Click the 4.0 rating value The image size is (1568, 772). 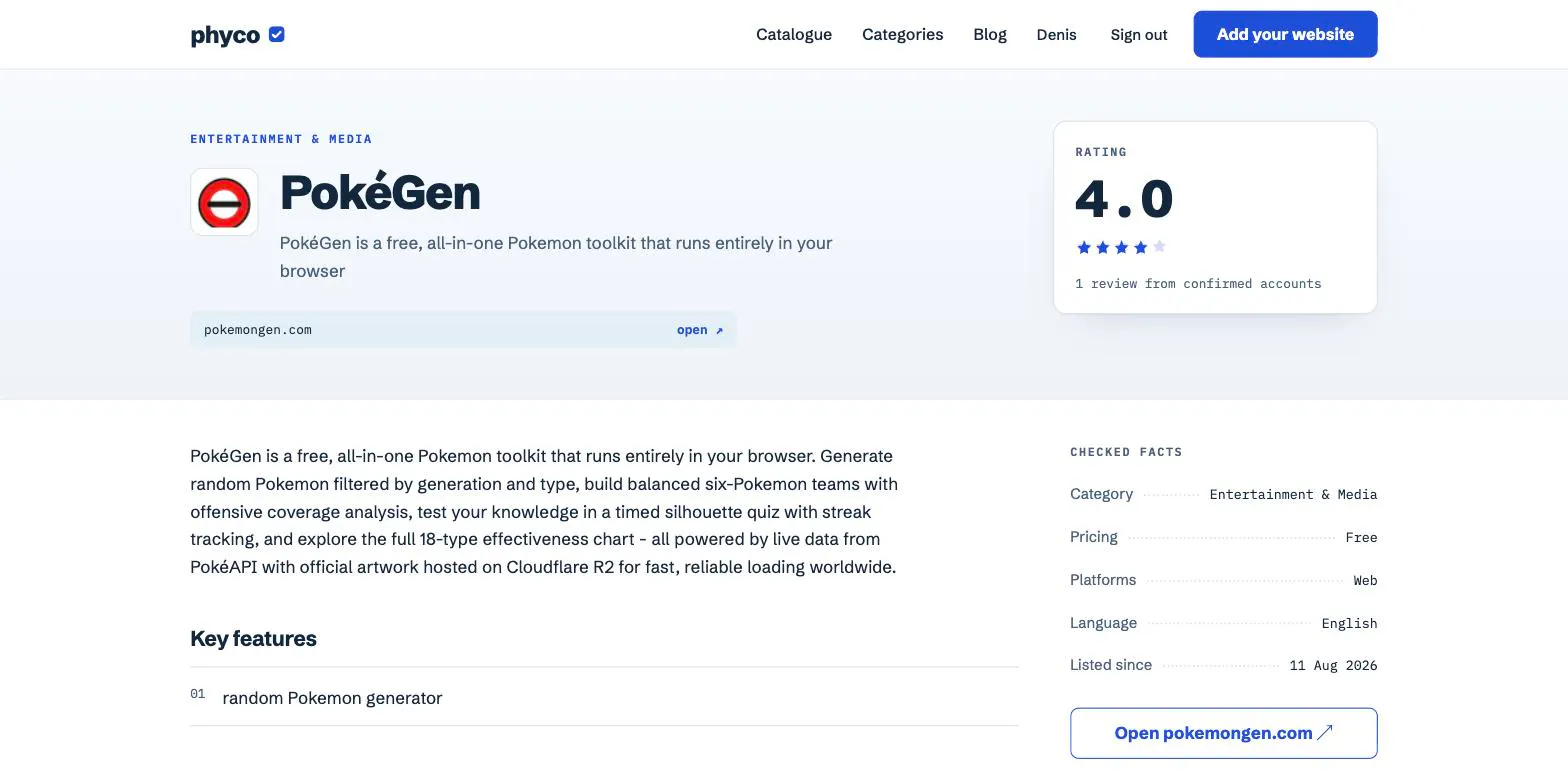point(1124,199)
